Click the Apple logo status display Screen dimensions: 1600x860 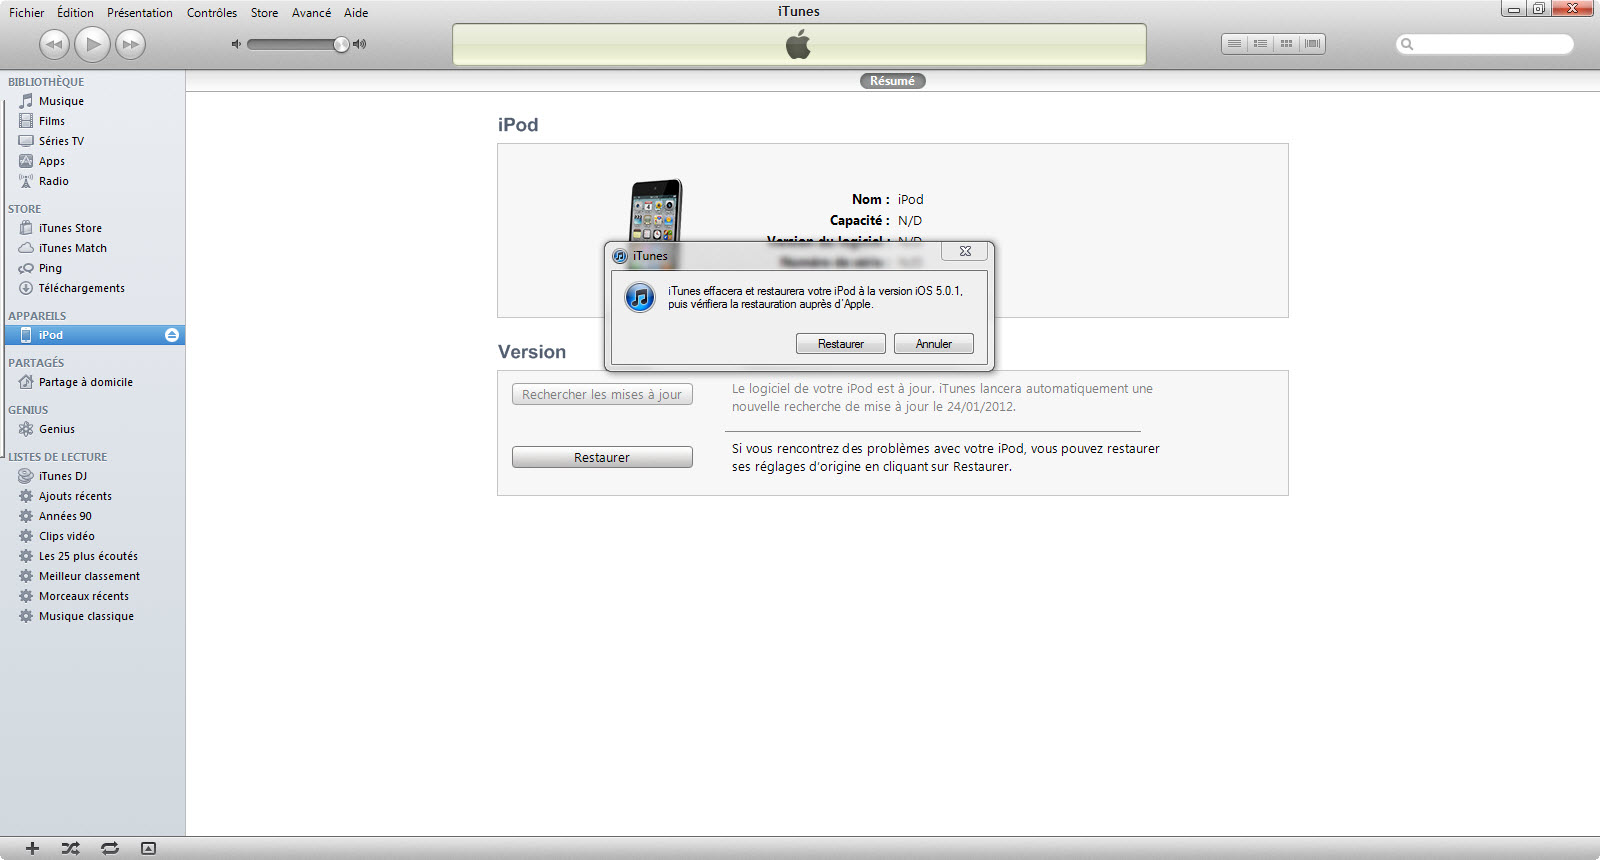point(799,44)
